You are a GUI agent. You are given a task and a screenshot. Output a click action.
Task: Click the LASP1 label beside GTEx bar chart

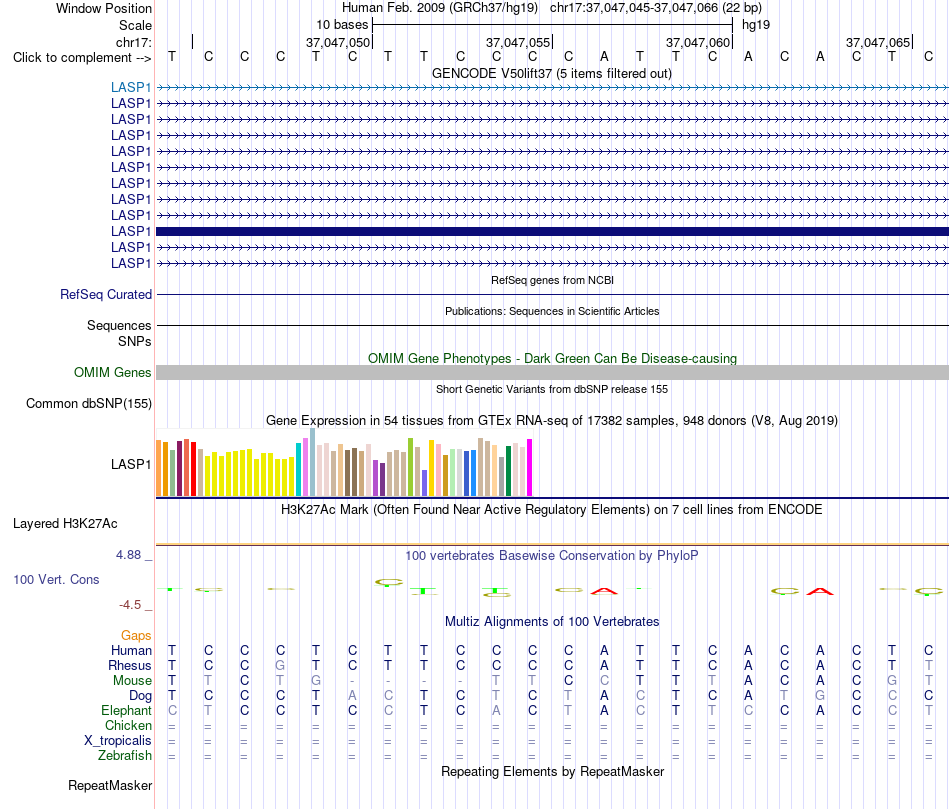point(131,464)
